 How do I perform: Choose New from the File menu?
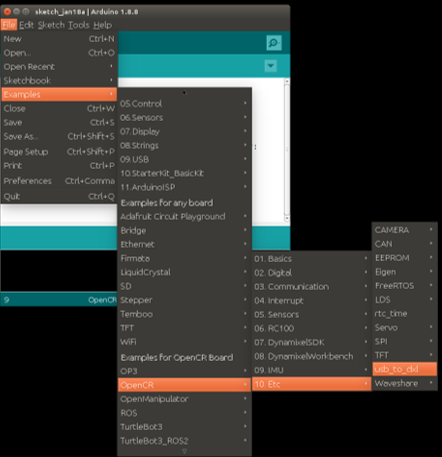59,39
